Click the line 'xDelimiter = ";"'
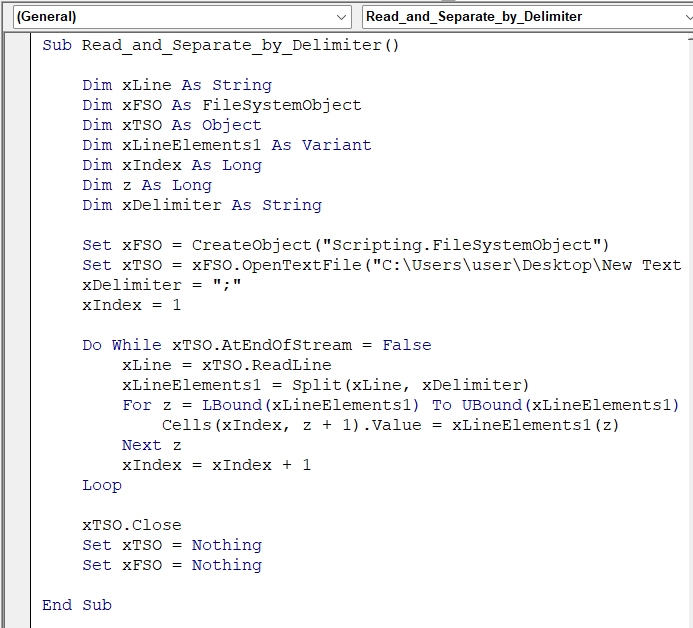Viewport: 693px width, 628px height. tap(162, 285)
